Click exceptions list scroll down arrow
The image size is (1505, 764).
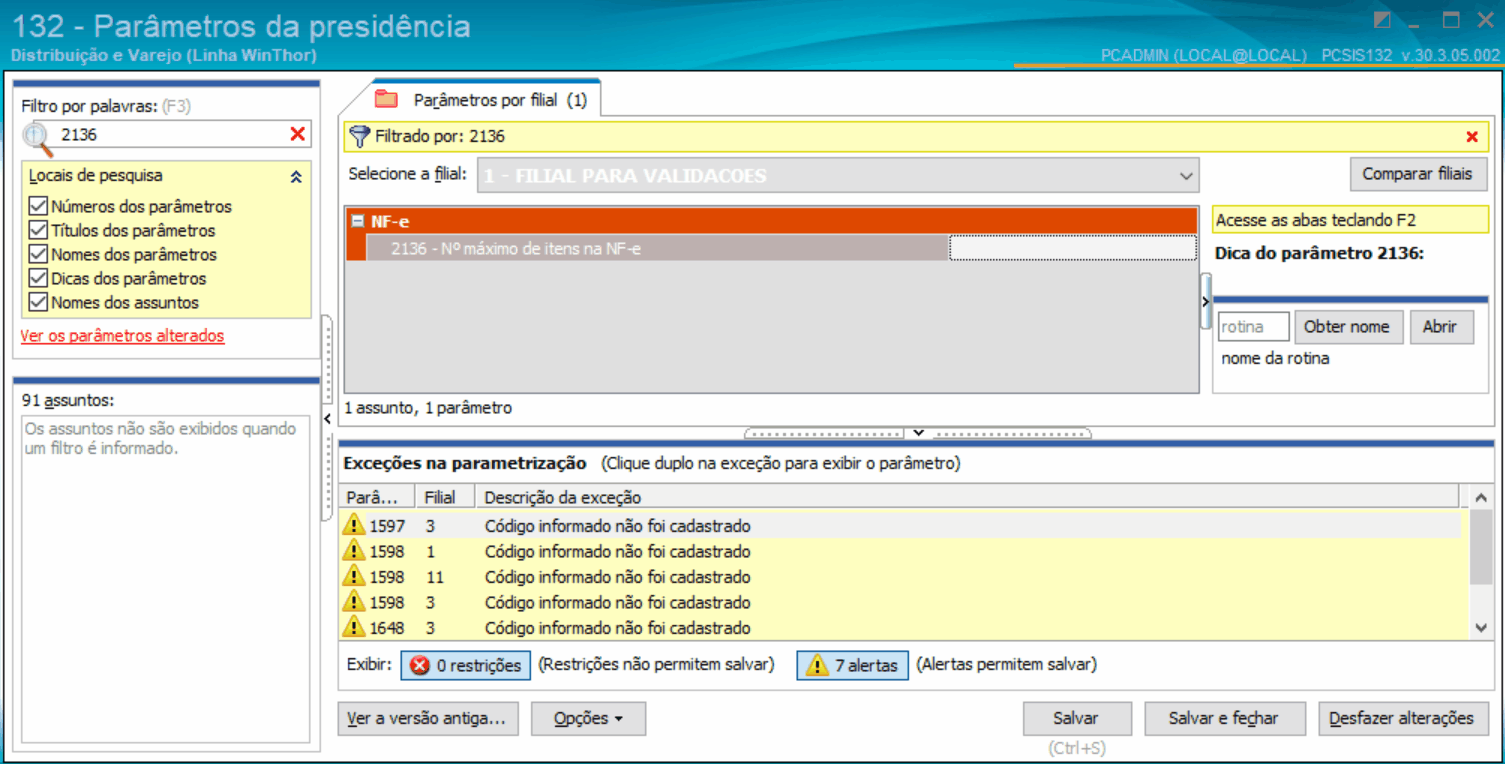point(1481,627)
